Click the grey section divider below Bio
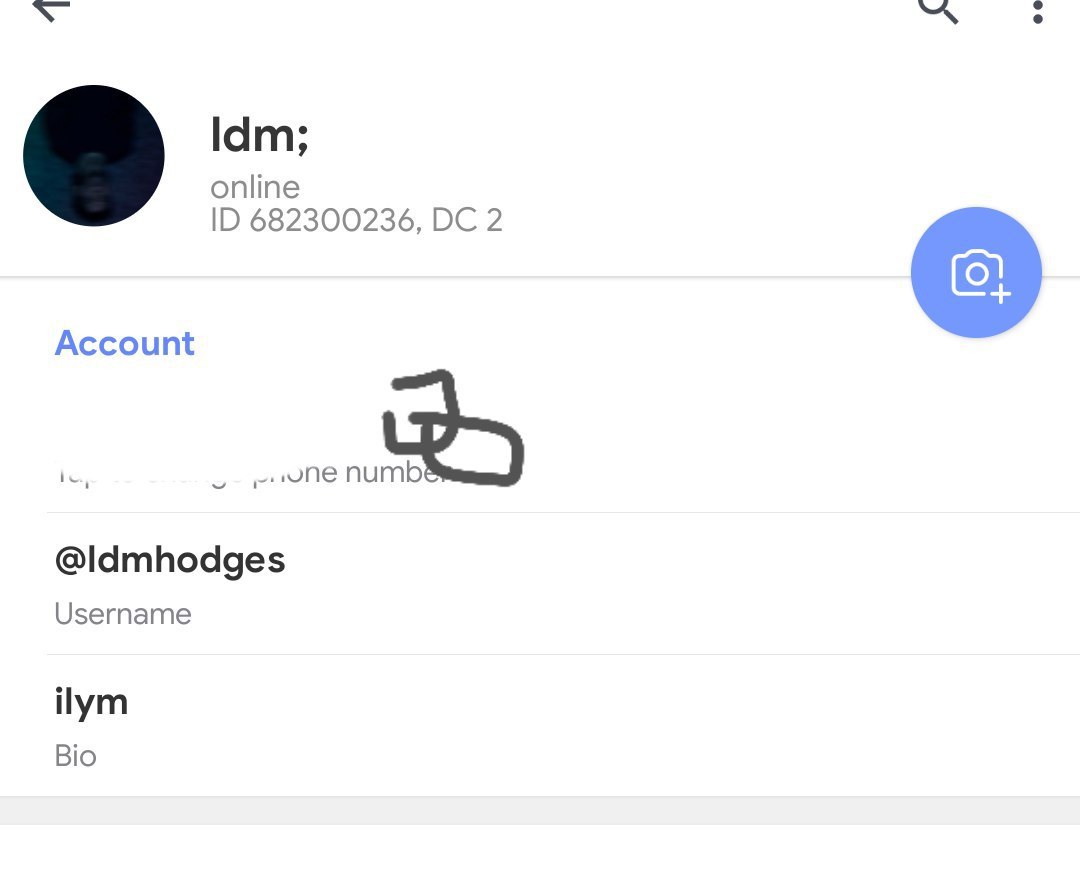The width and height of the screenshot is (1080, 872). click(x=540, y=811)
